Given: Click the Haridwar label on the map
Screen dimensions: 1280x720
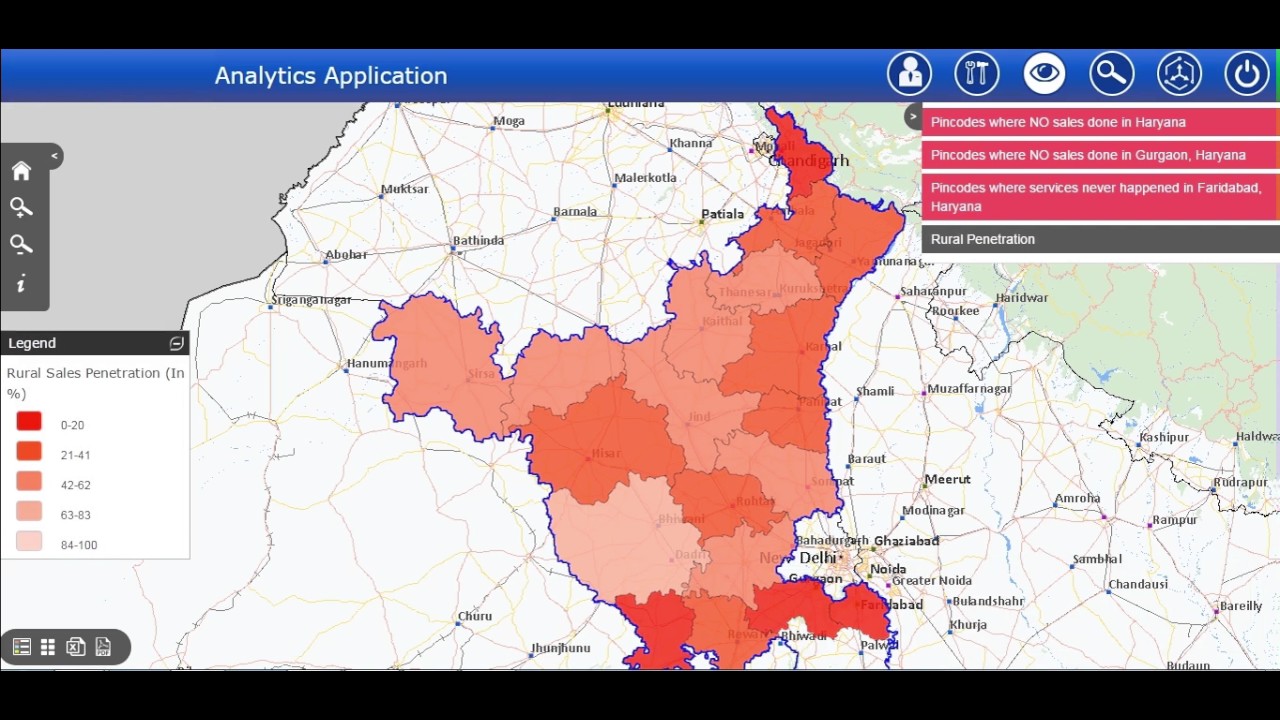Looking at the screenshot, I should (x=1022, y=298).
